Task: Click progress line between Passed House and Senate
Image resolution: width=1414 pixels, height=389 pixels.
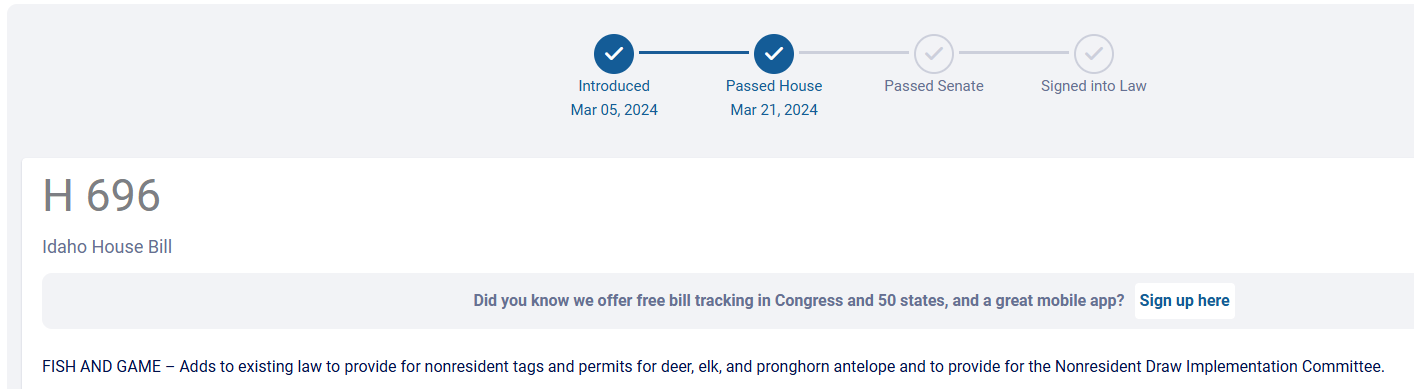Action: (854, 52)
